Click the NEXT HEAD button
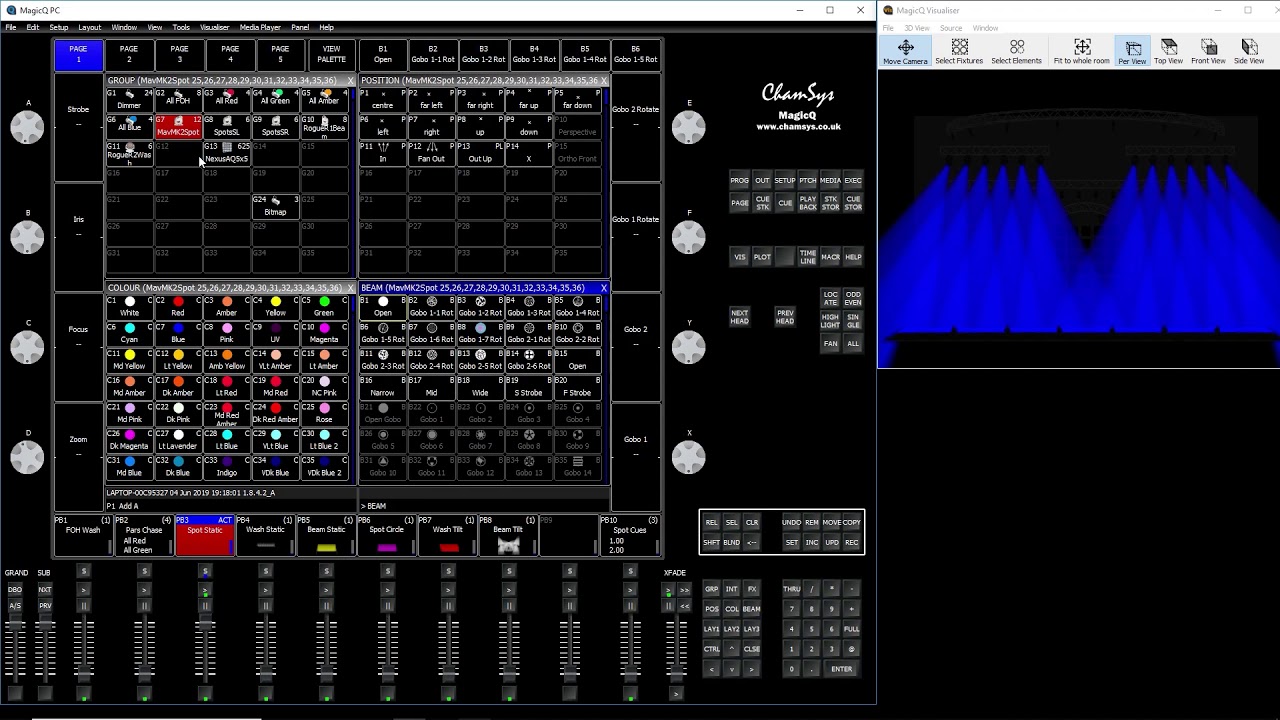 pos(739,316)
